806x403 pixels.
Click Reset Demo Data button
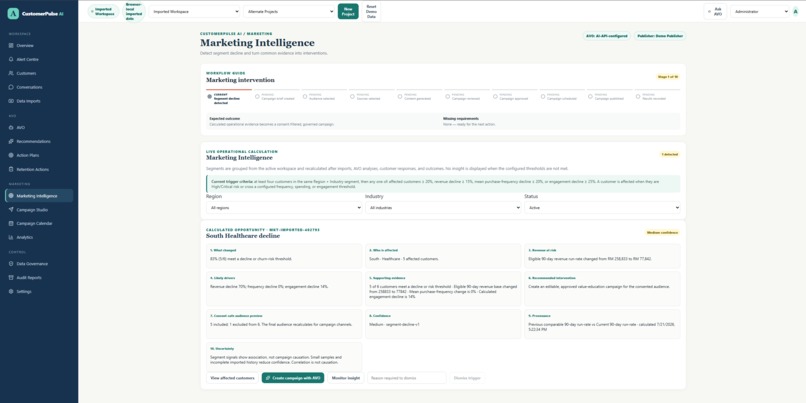point(372,11)
